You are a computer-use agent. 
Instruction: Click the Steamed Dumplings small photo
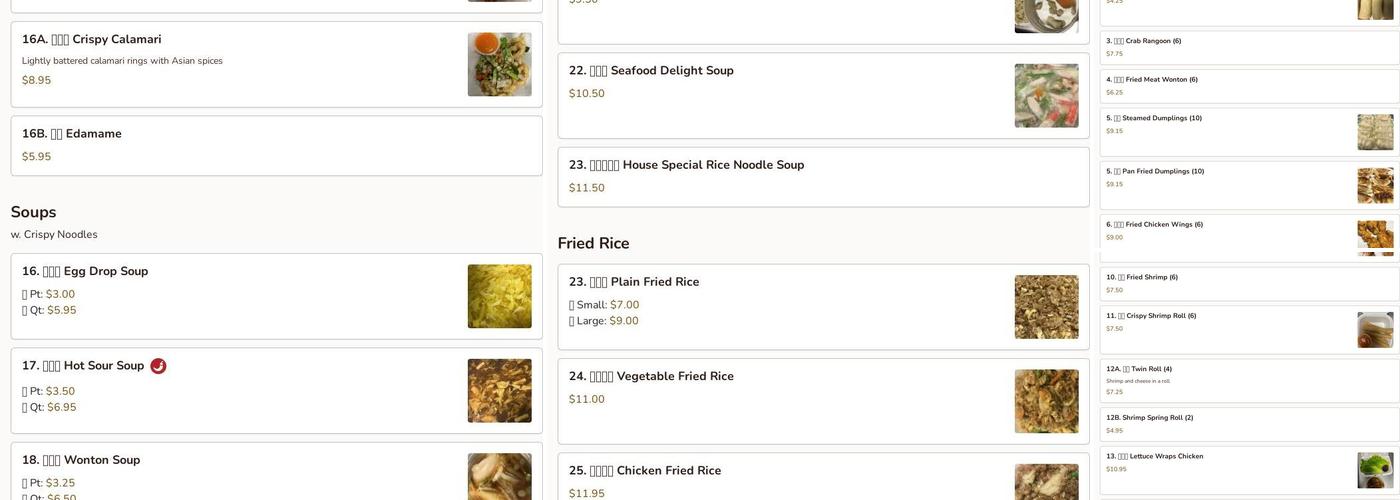pyautogui.click(x=1375, y=132)
